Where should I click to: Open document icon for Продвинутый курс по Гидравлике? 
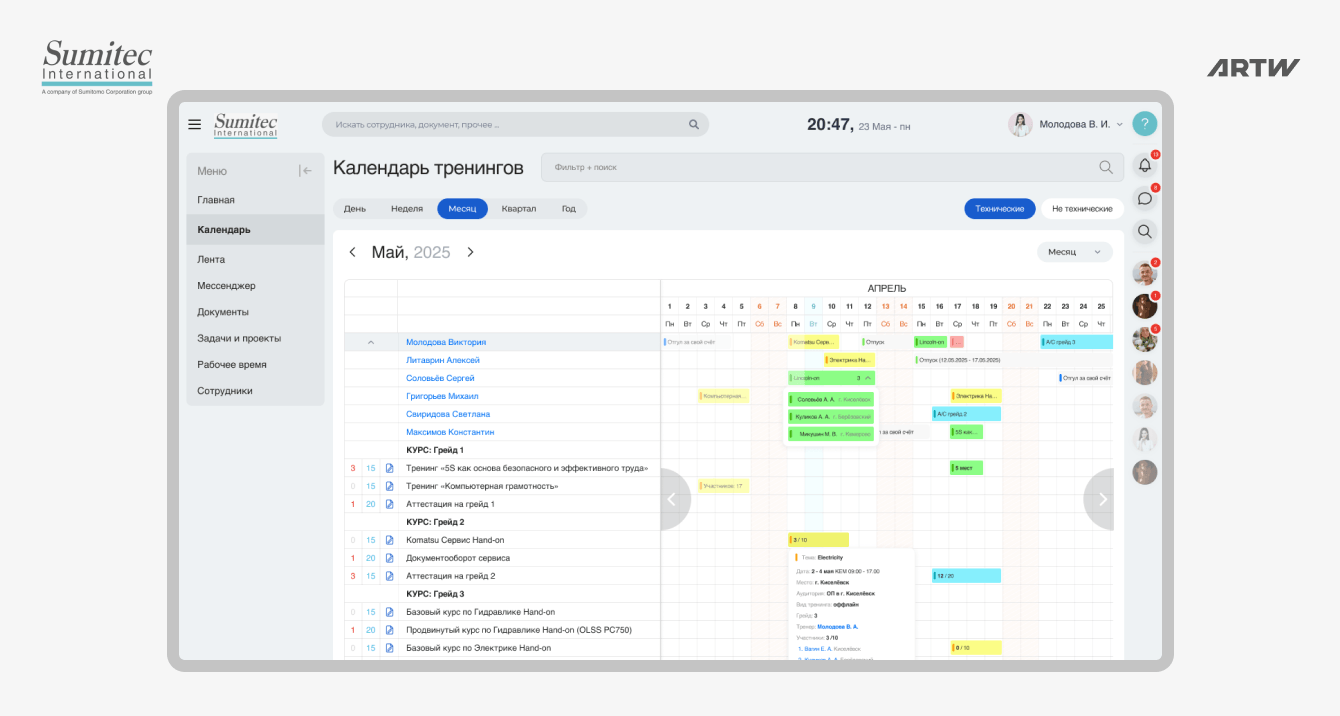390,630
